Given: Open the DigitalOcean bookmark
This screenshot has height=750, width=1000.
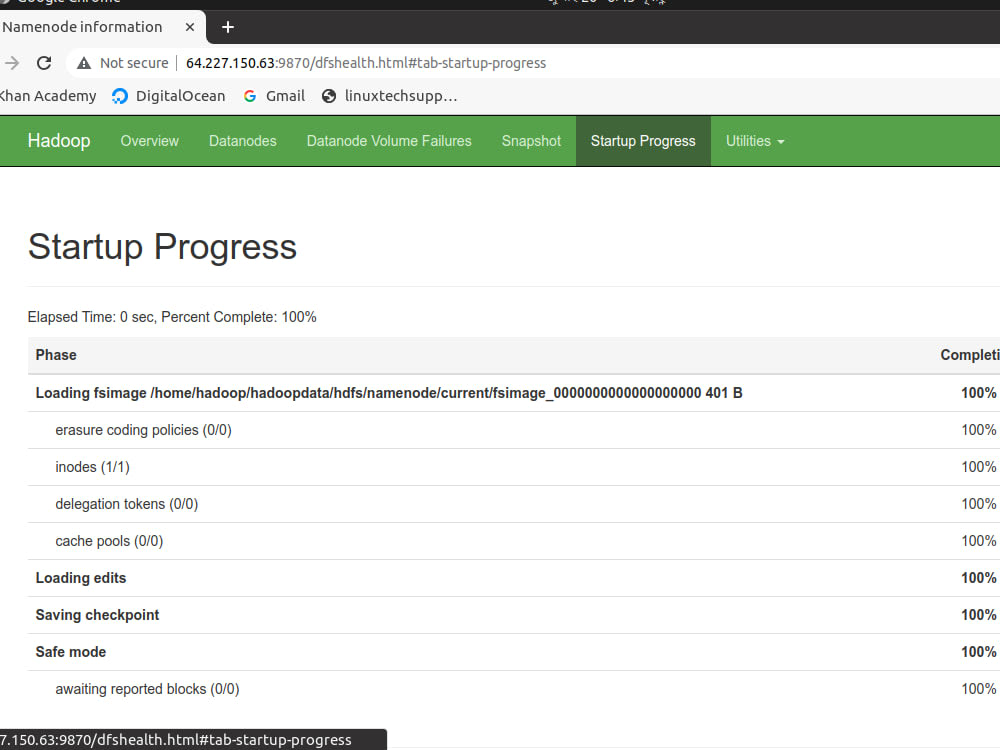Looking at the screenshot, I should [x=168, y=96].
